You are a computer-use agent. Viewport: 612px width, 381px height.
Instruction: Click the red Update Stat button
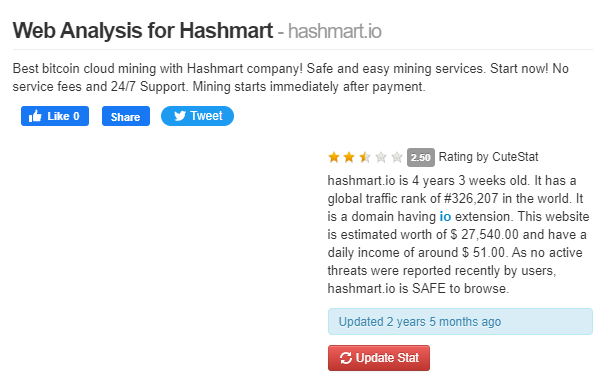pos(379,358)
